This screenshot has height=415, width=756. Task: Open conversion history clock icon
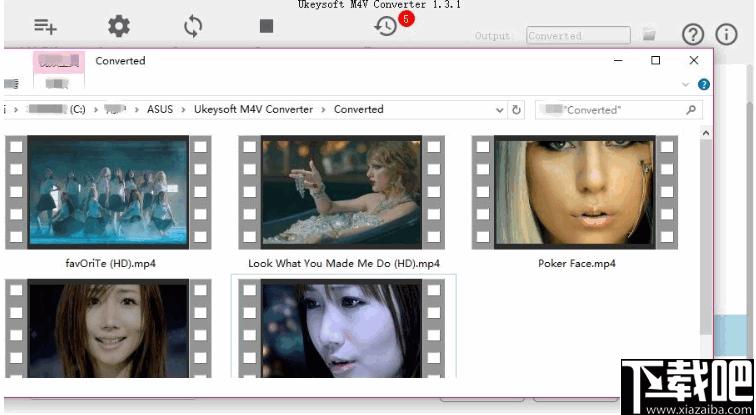385,26
